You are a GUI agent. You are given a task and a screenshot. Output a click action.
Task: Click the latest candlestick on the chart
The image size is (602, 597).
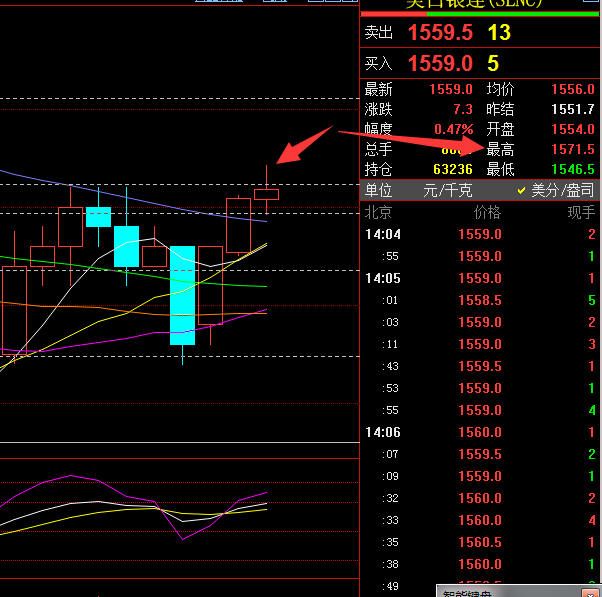click(266, 194)
